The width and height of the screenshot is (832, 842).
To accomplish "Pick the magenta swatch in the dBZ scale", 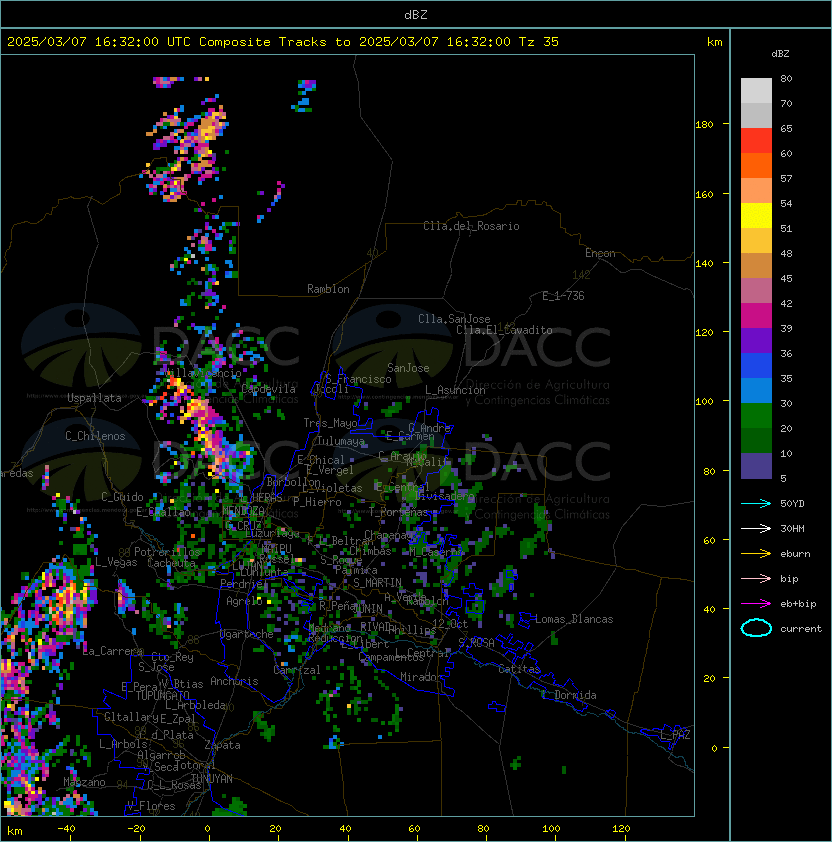I will 756,316.
